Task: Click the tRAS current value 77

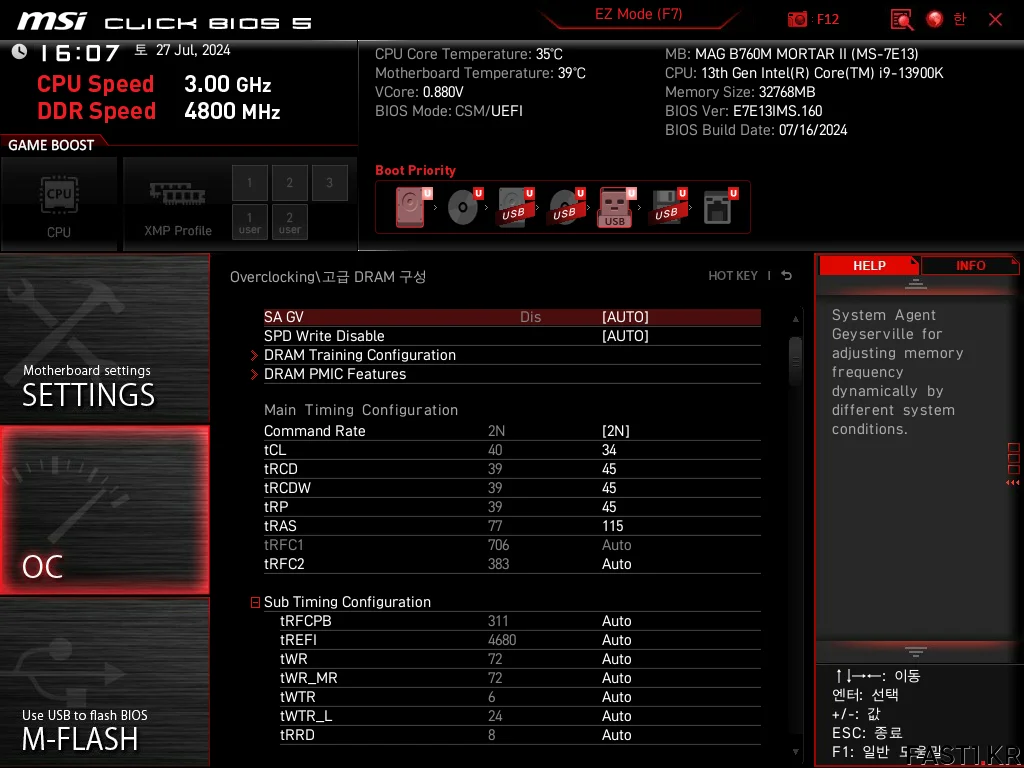Action: pyautogui.click(x=494, y=526)
